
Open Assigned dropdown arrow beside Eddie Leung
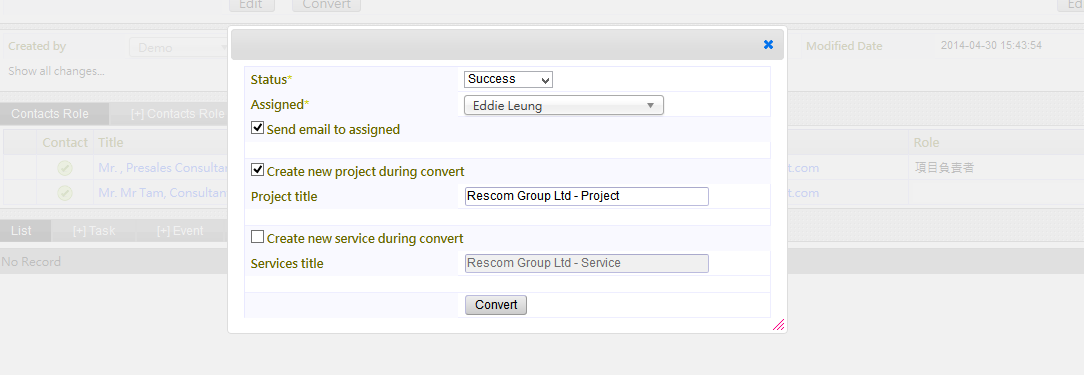pyautogui.click(x=650, y=106)
